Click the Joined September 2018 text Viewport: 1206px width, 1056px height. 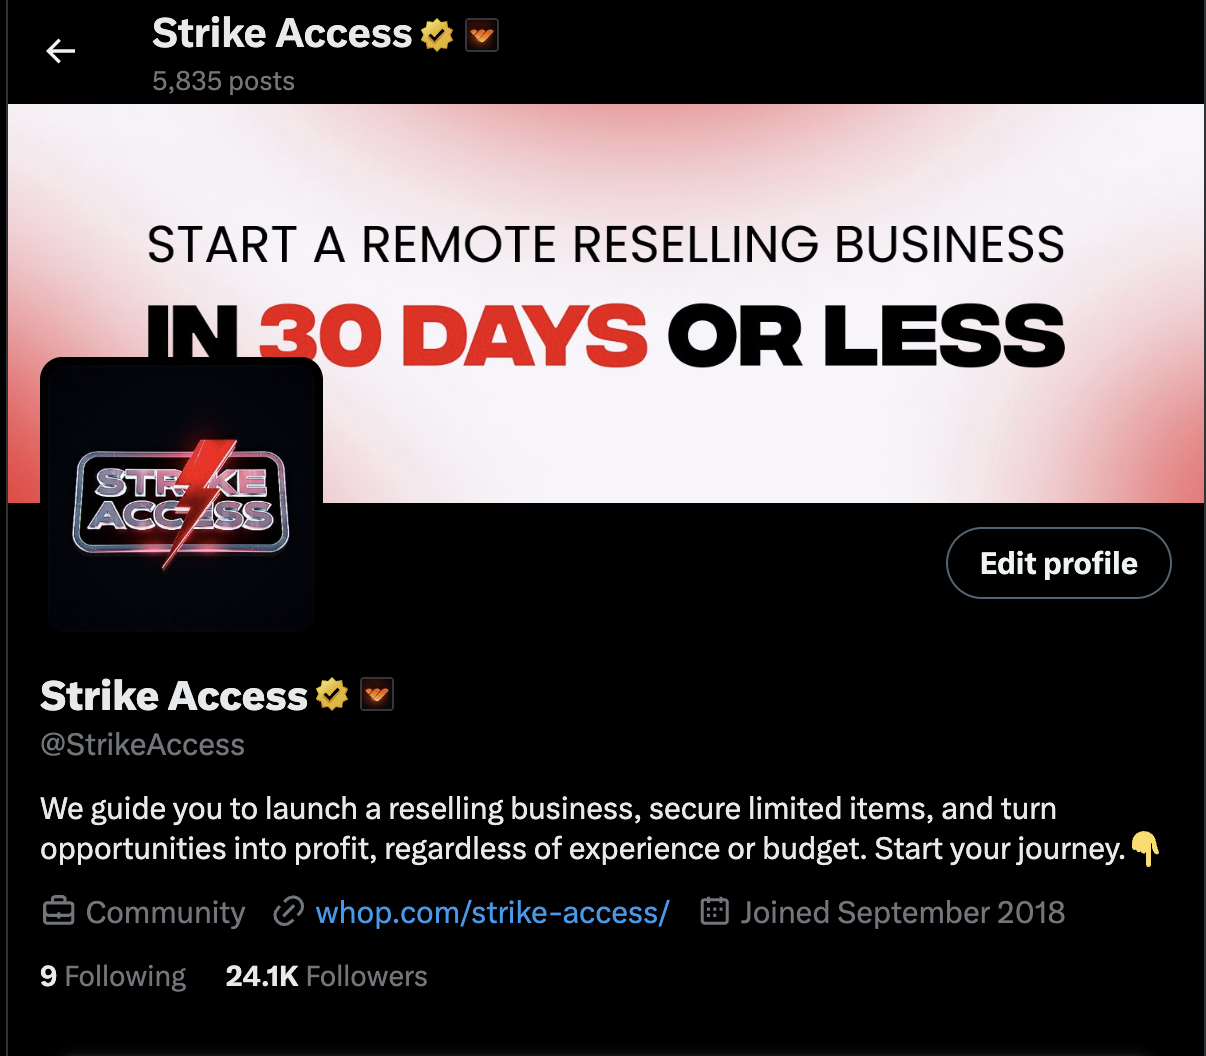point(902,912)
